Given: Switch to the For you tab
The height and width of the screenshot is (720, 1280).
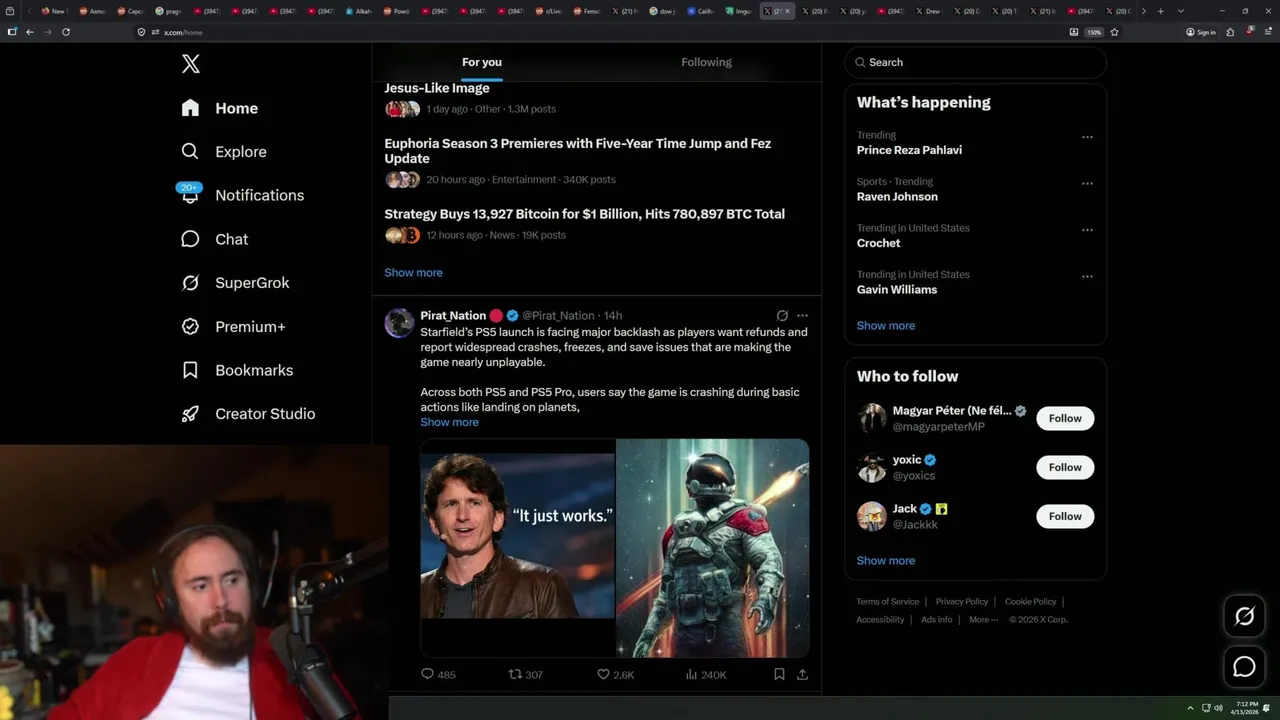Looking at the screenshot, I should point(482,62).
